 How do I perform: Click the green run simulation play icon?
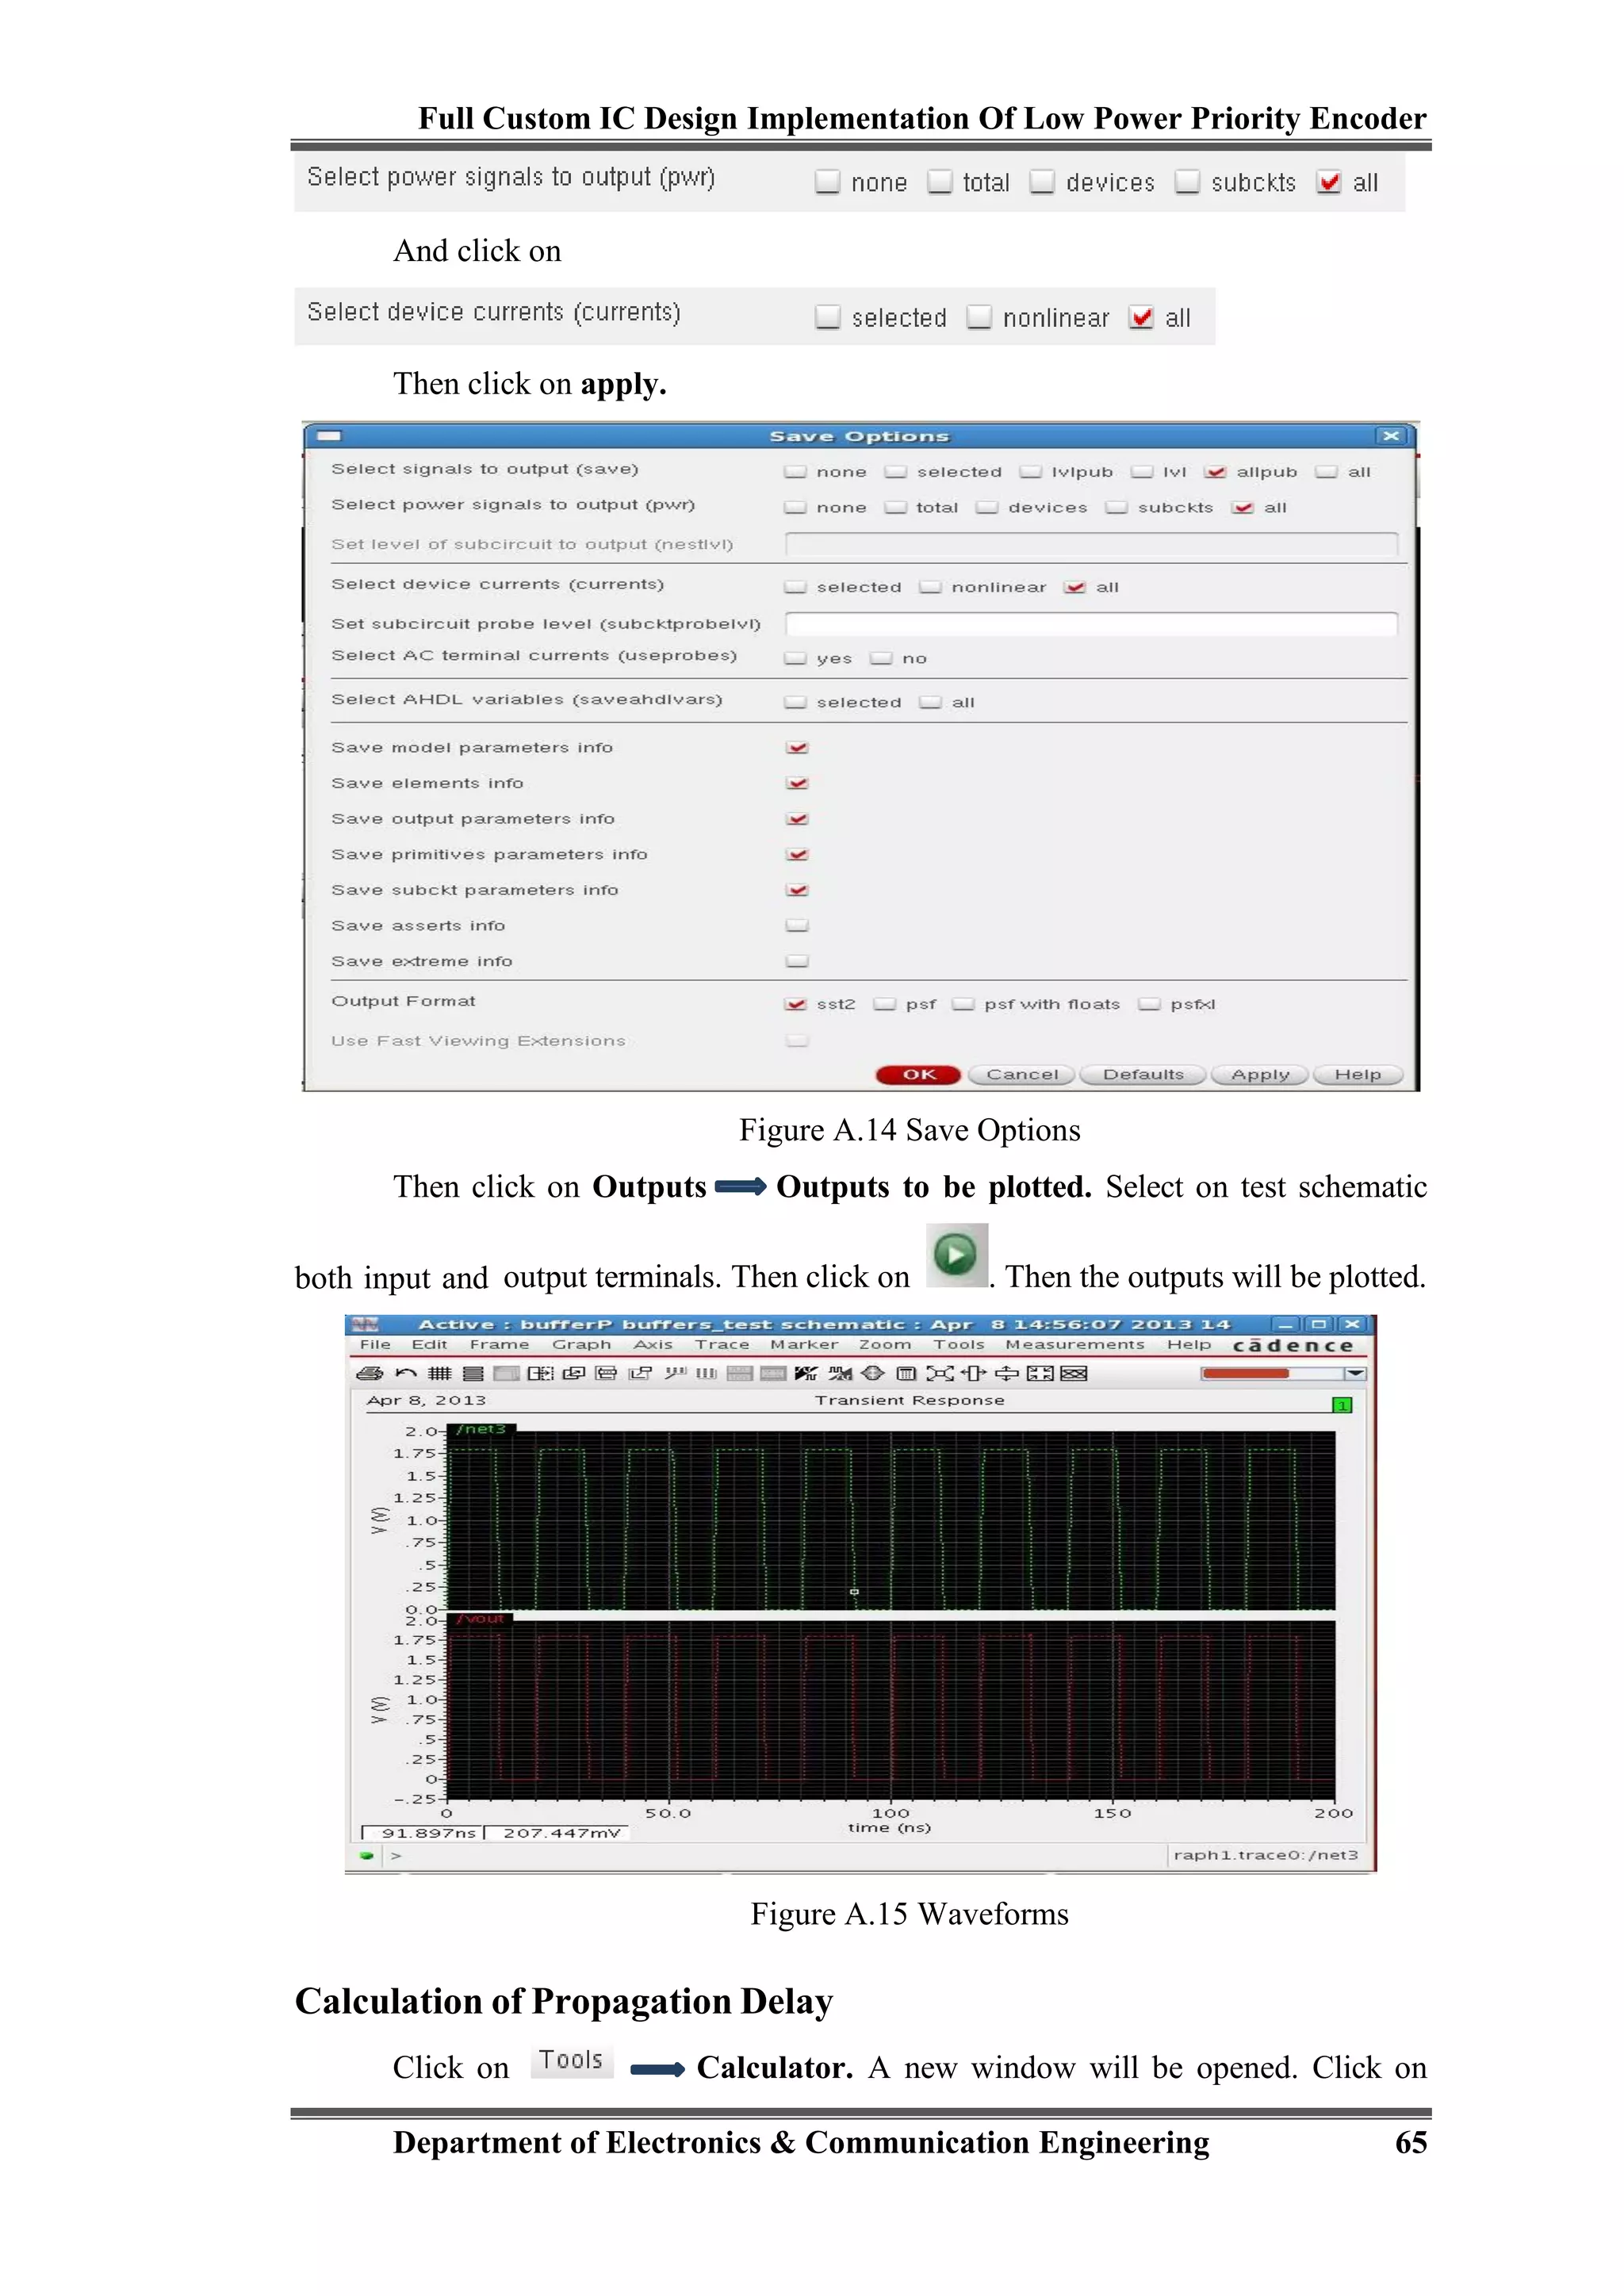click(956, 1254)
